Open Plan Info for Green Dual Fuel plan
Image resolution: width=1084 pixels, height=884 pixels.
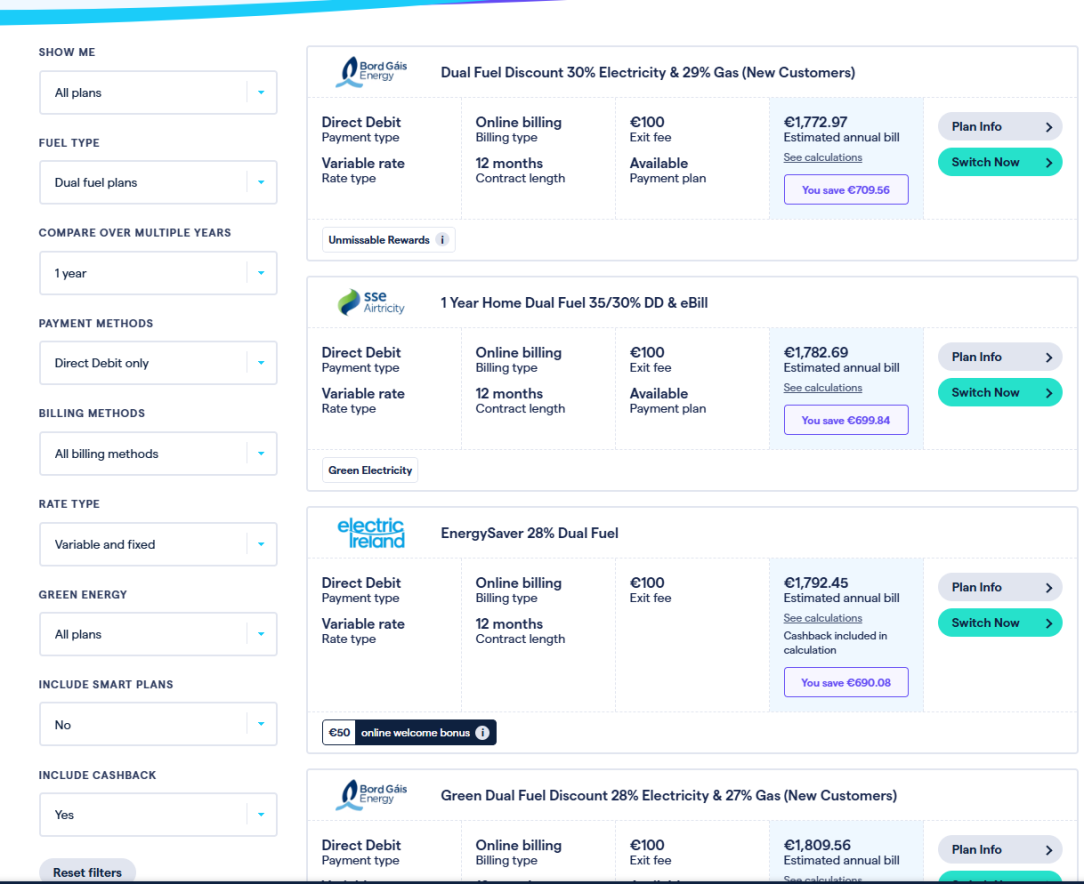pos(1000,849)
